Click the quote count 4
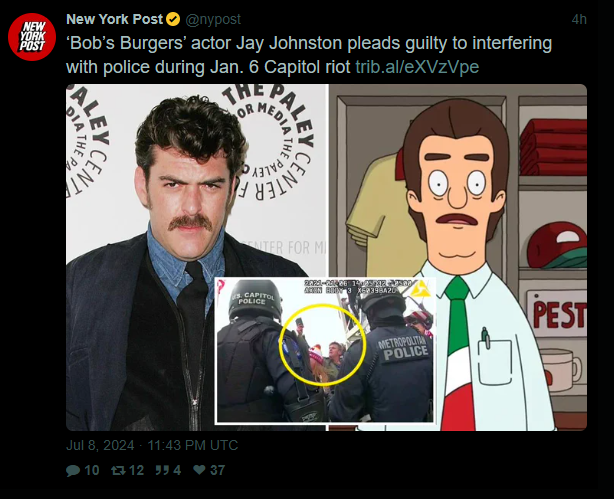The width and height of the screenshot is (614, 499). coord(177,470)
